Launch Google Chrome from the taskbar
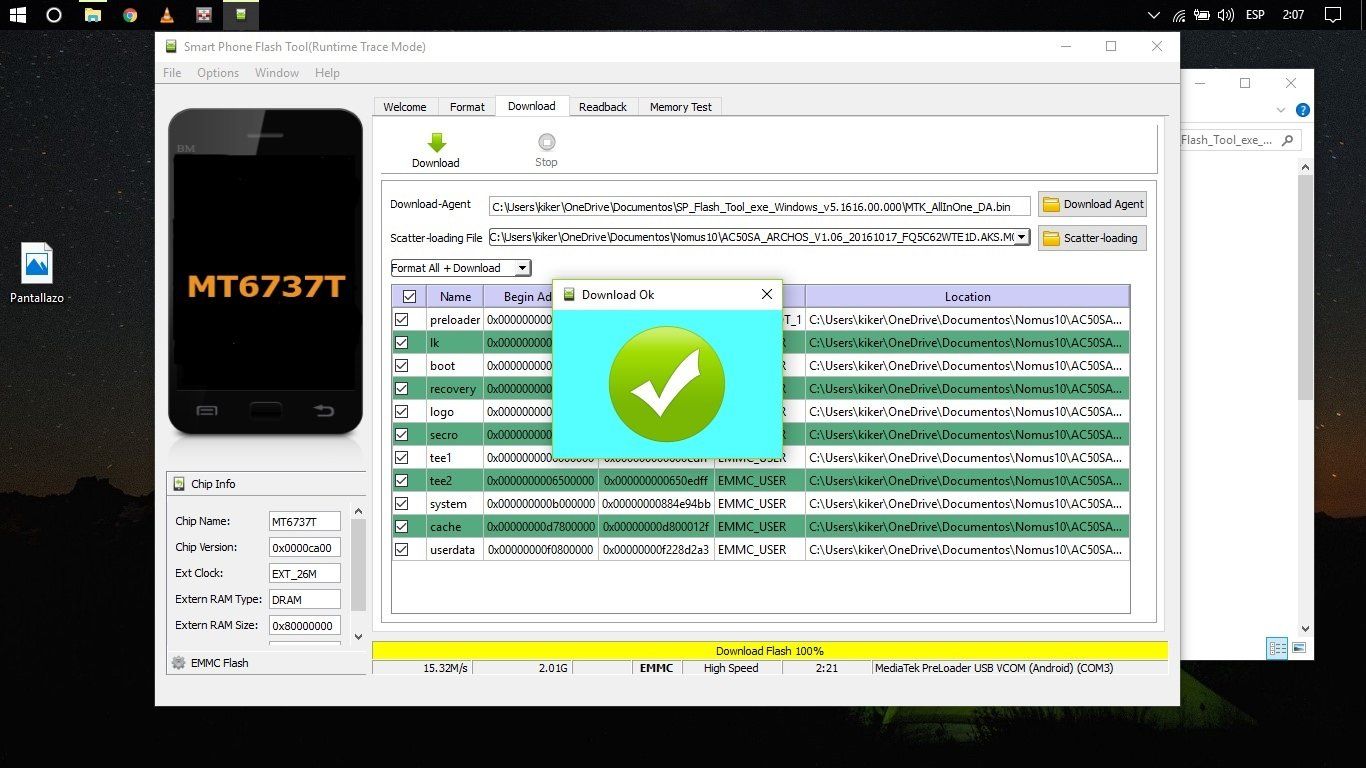1366x768 pixels. pyautogui.click(x=130, y=15)
